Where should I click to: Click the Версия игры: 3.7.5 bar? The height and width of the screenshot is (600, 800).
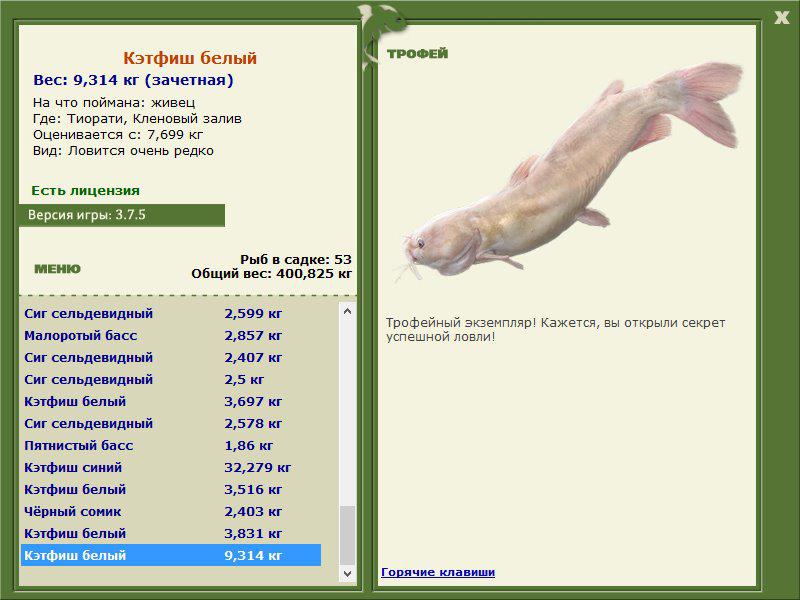pyautogui.click(x=122, y=215)
